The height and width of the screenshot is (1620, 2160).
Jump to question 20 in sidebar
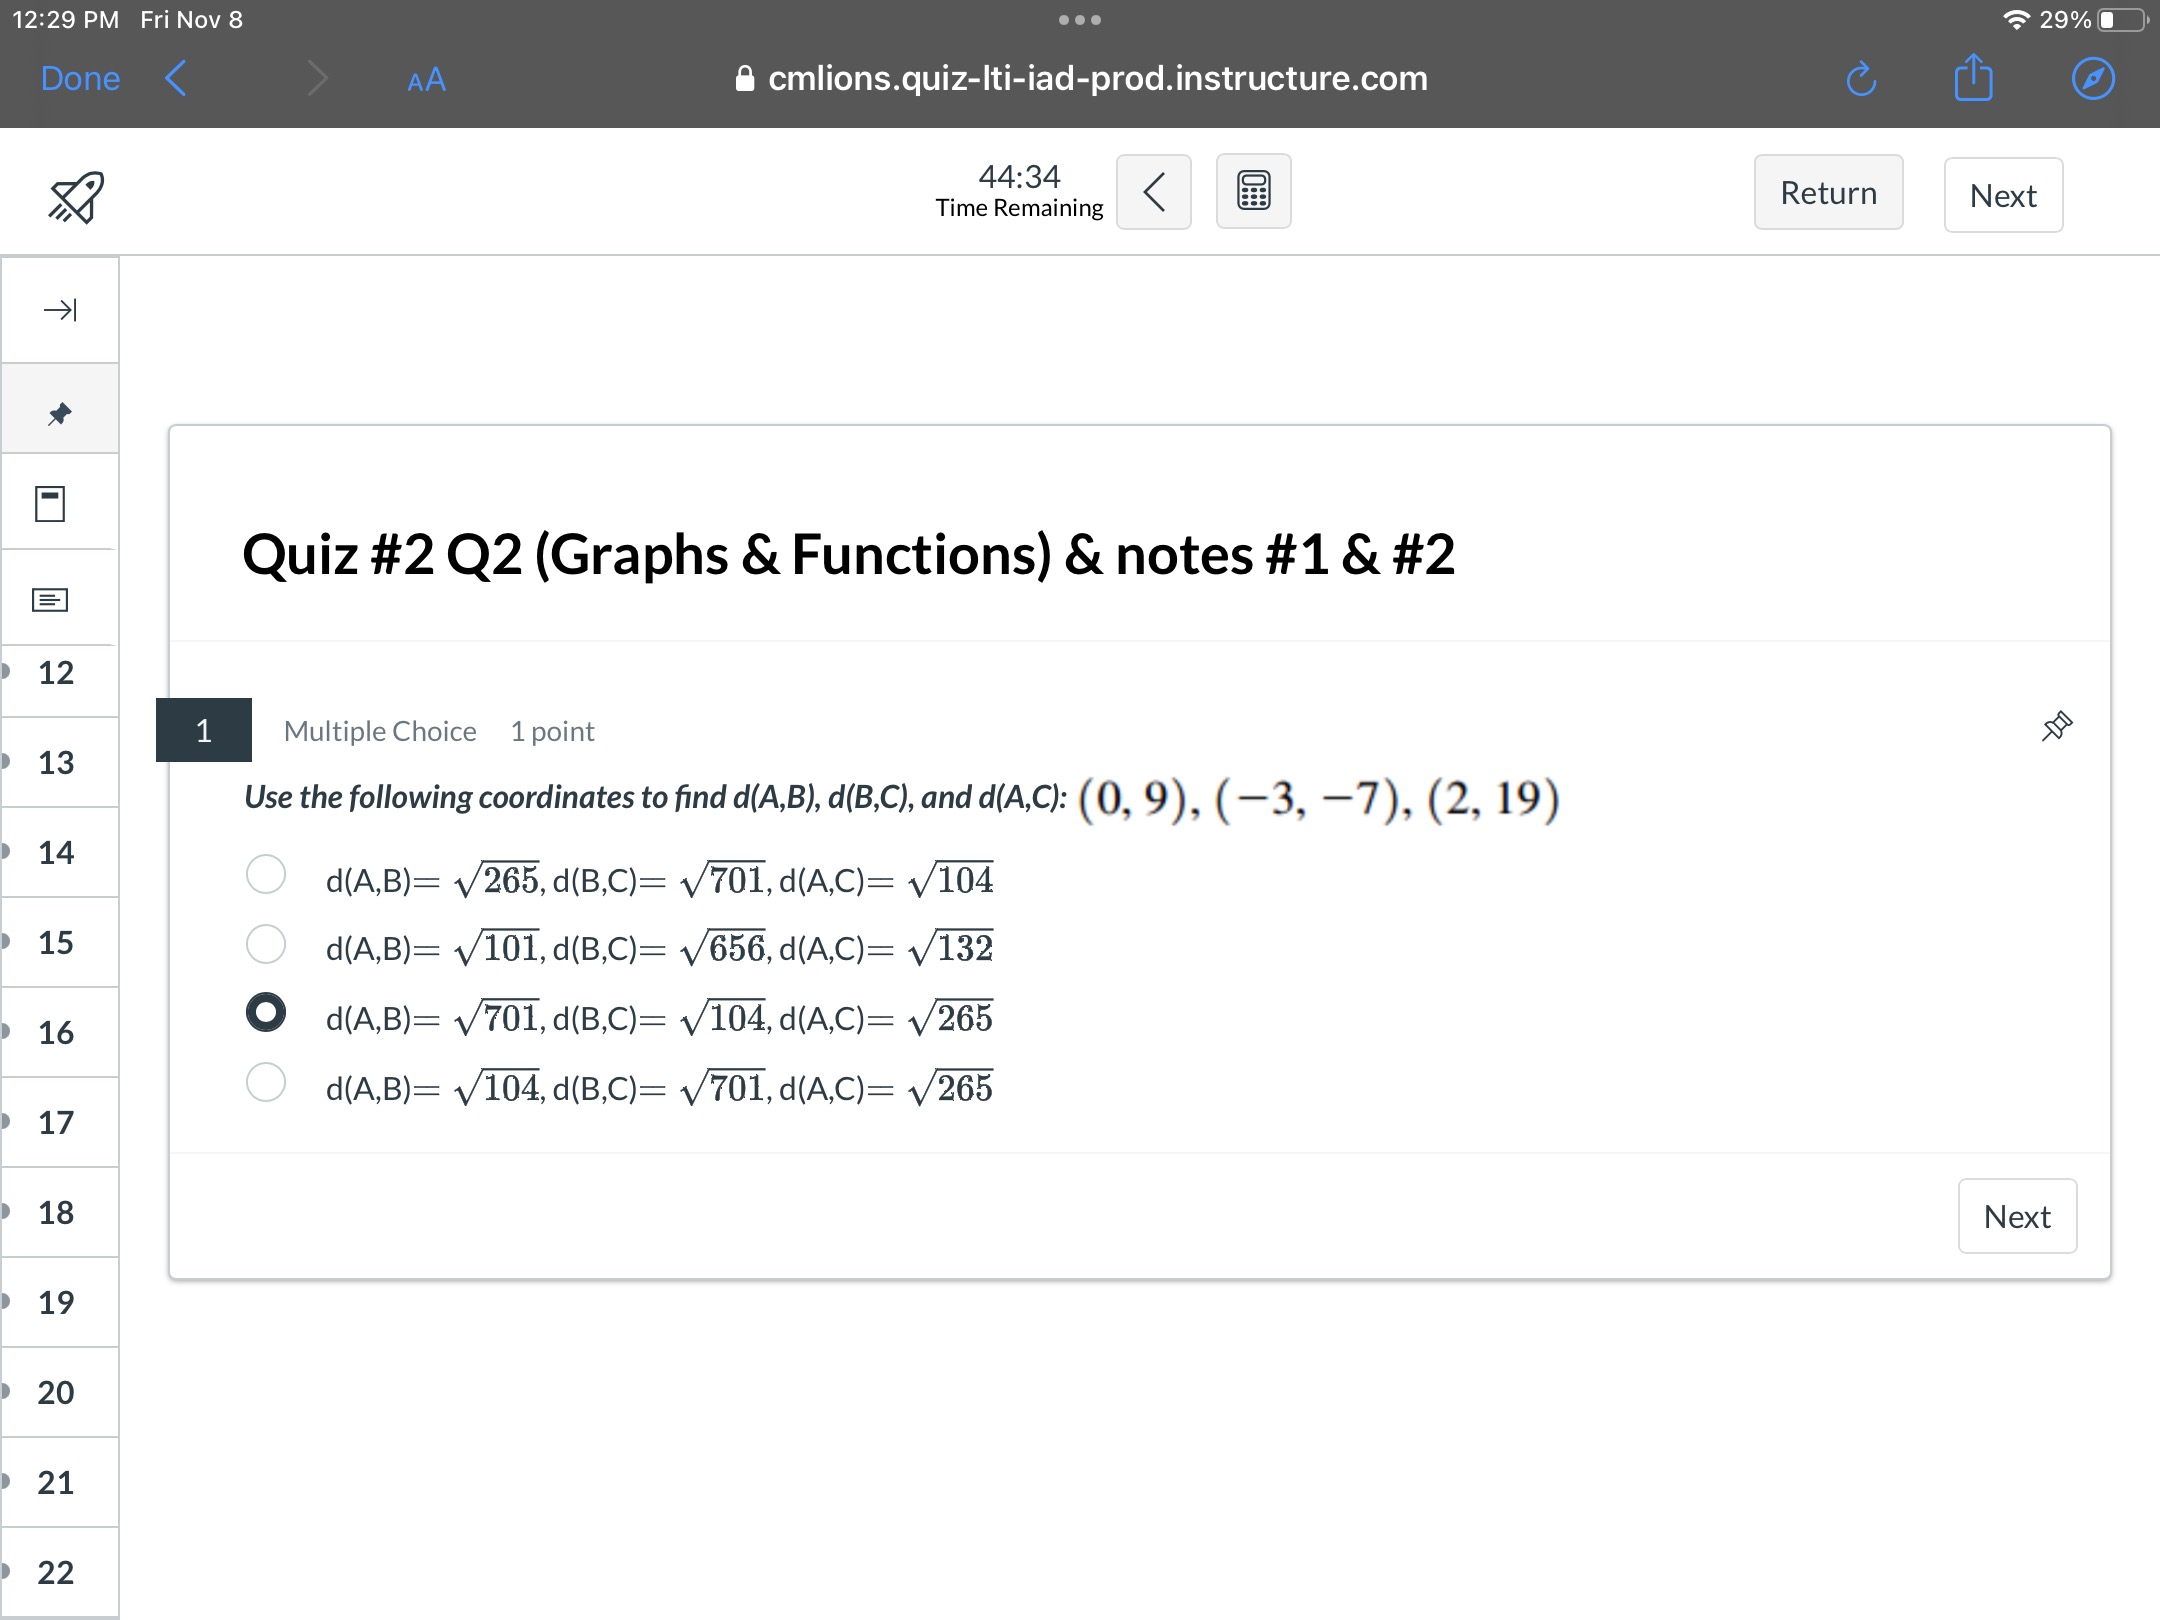[57, 1393]
